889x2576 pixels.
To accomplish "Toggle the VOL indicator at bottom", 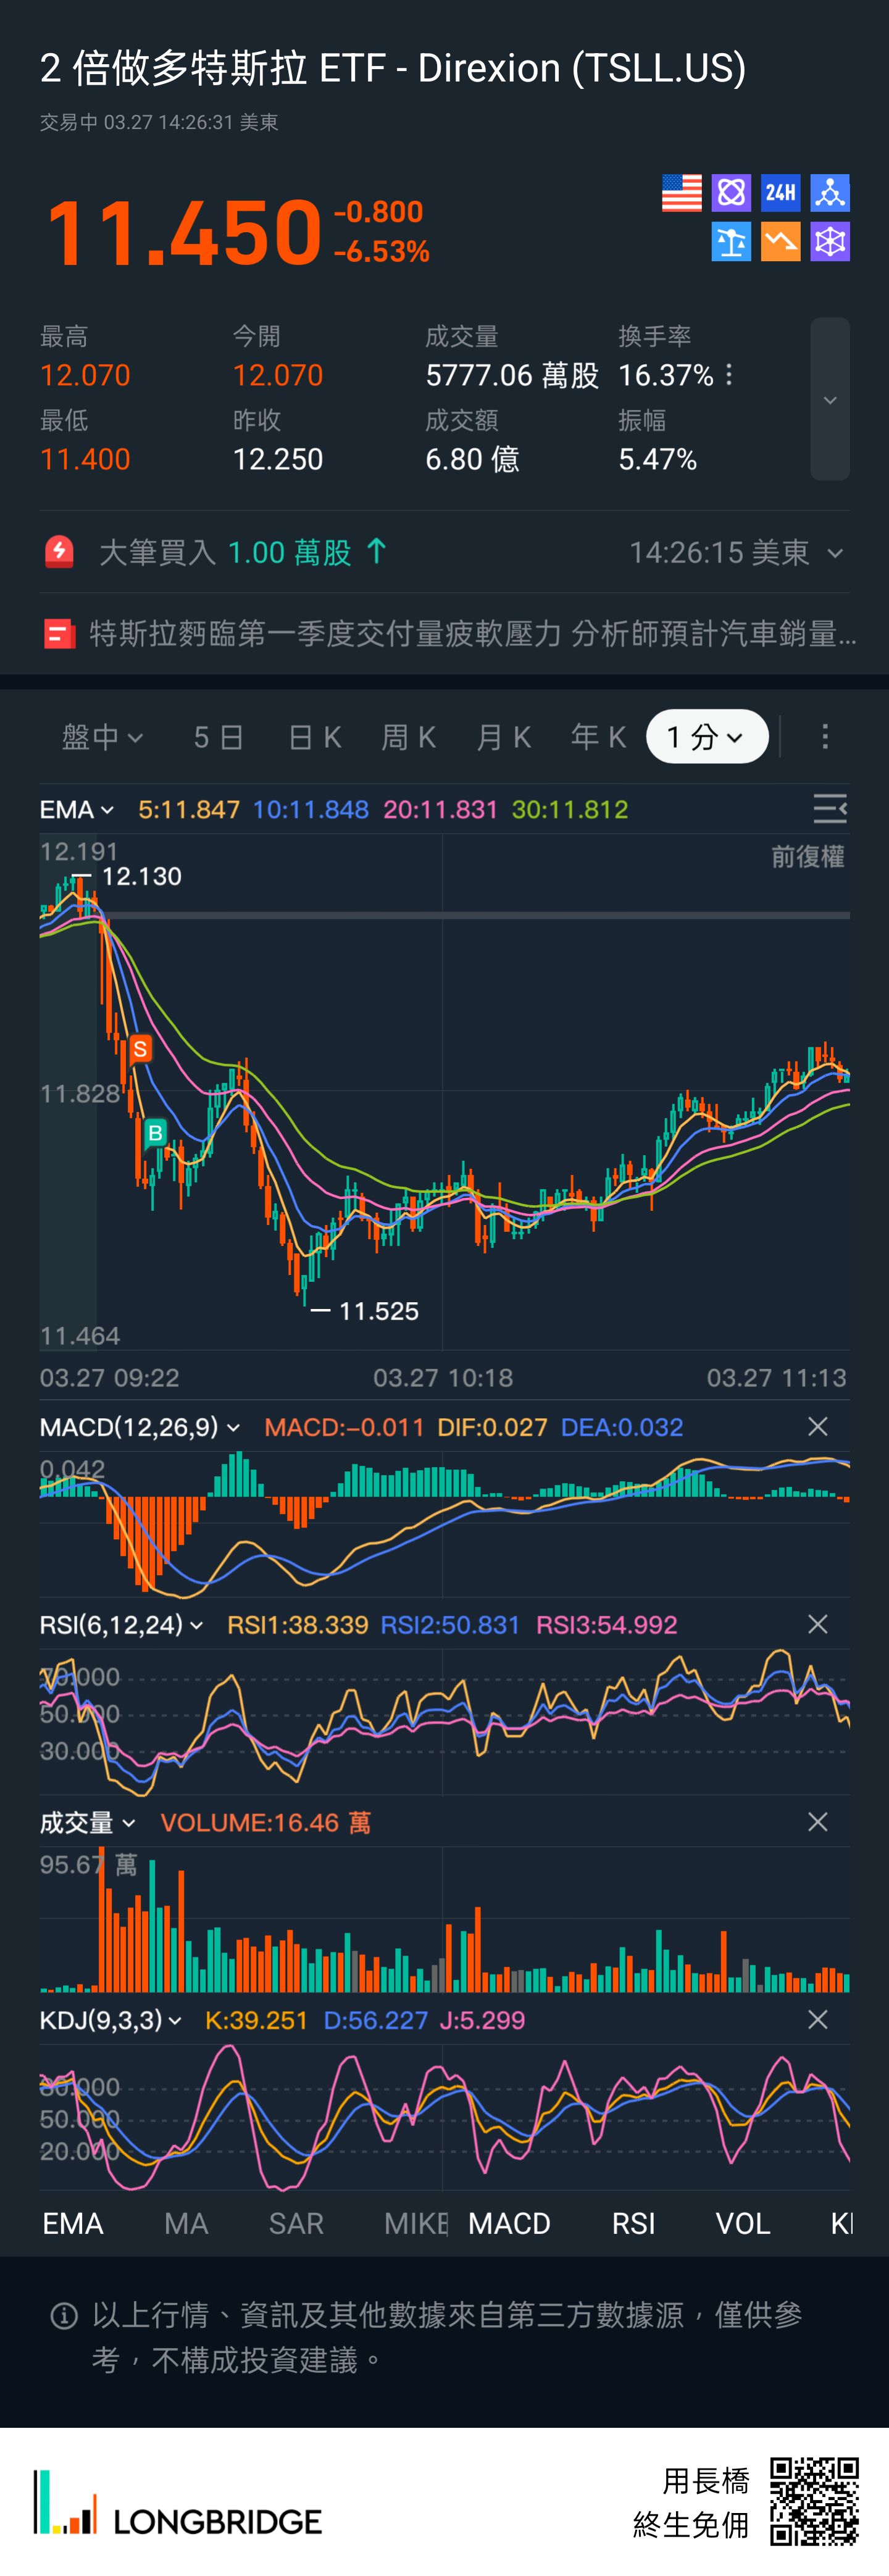I will 742,2223.
